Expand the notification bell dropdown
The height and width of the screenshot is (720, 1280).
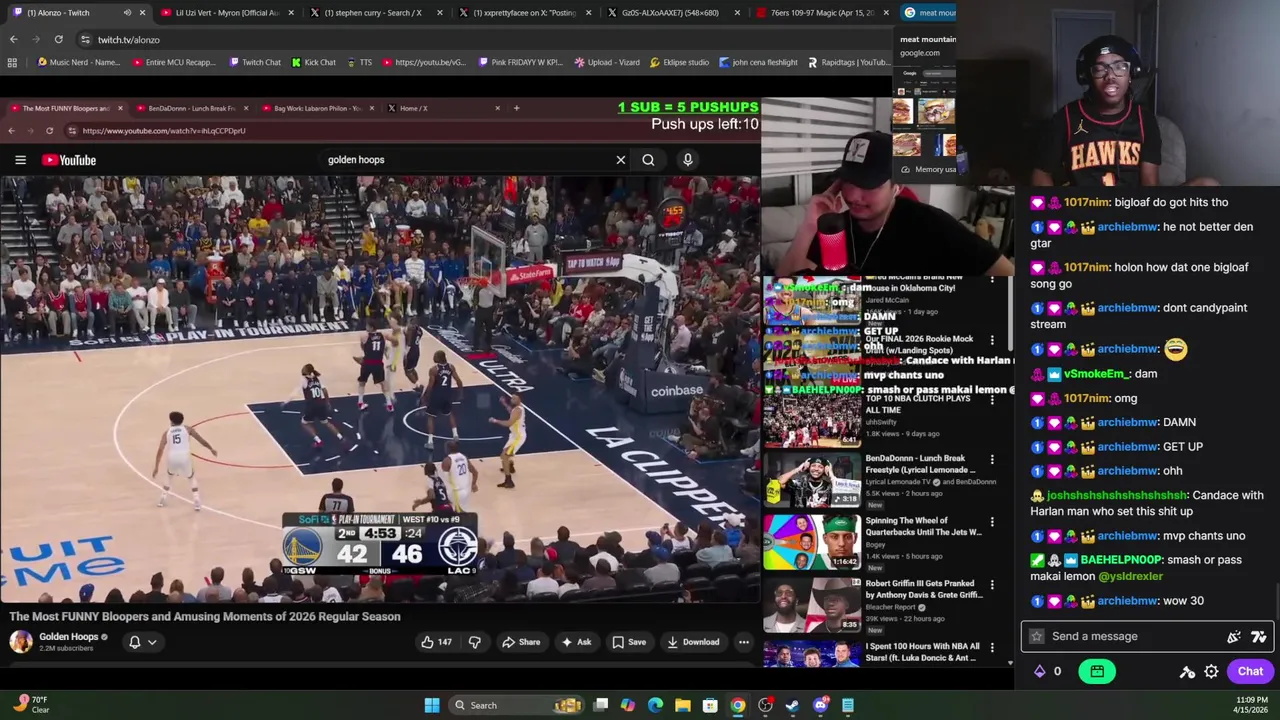pyautogui.click(x=152, y=643)
